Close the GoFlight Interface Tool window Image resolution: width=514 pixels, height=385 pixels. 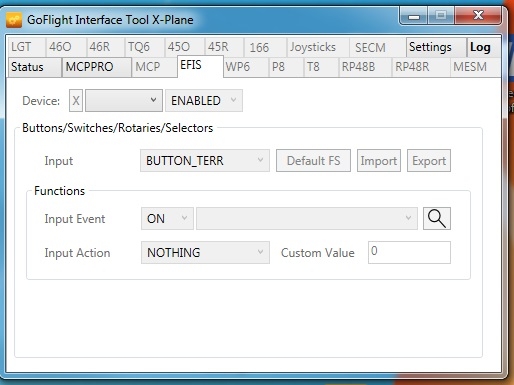tap(478, 15)
